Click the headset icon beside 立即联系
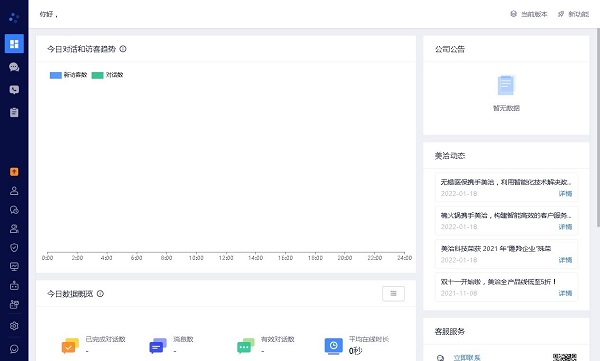This screenshot has height=361, width=600. coord(440,358)
